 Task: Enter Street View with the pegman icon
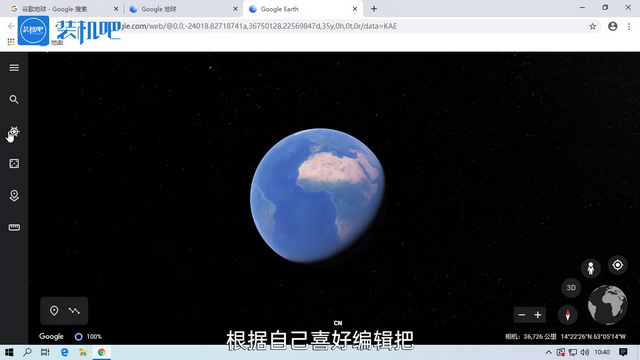click(591, 268)
